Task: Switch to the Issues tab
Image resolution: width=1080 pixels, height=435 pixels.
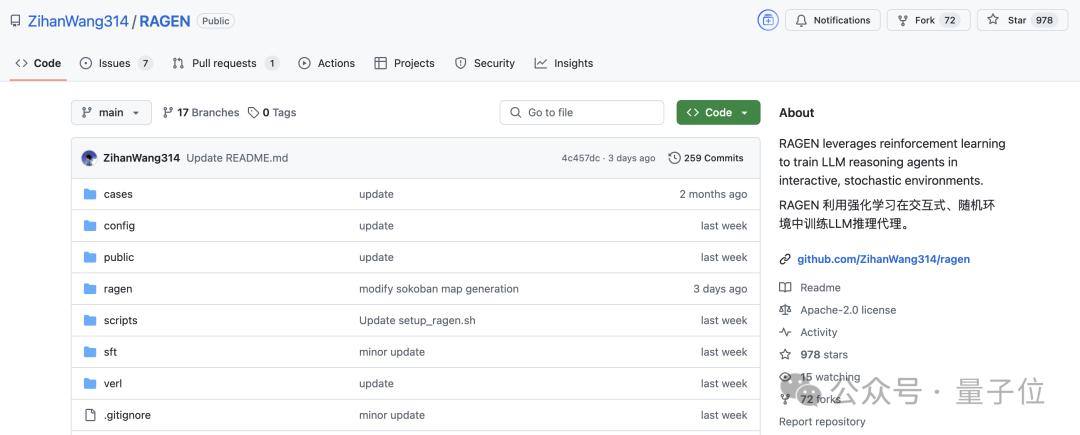Action: [115, 63]
